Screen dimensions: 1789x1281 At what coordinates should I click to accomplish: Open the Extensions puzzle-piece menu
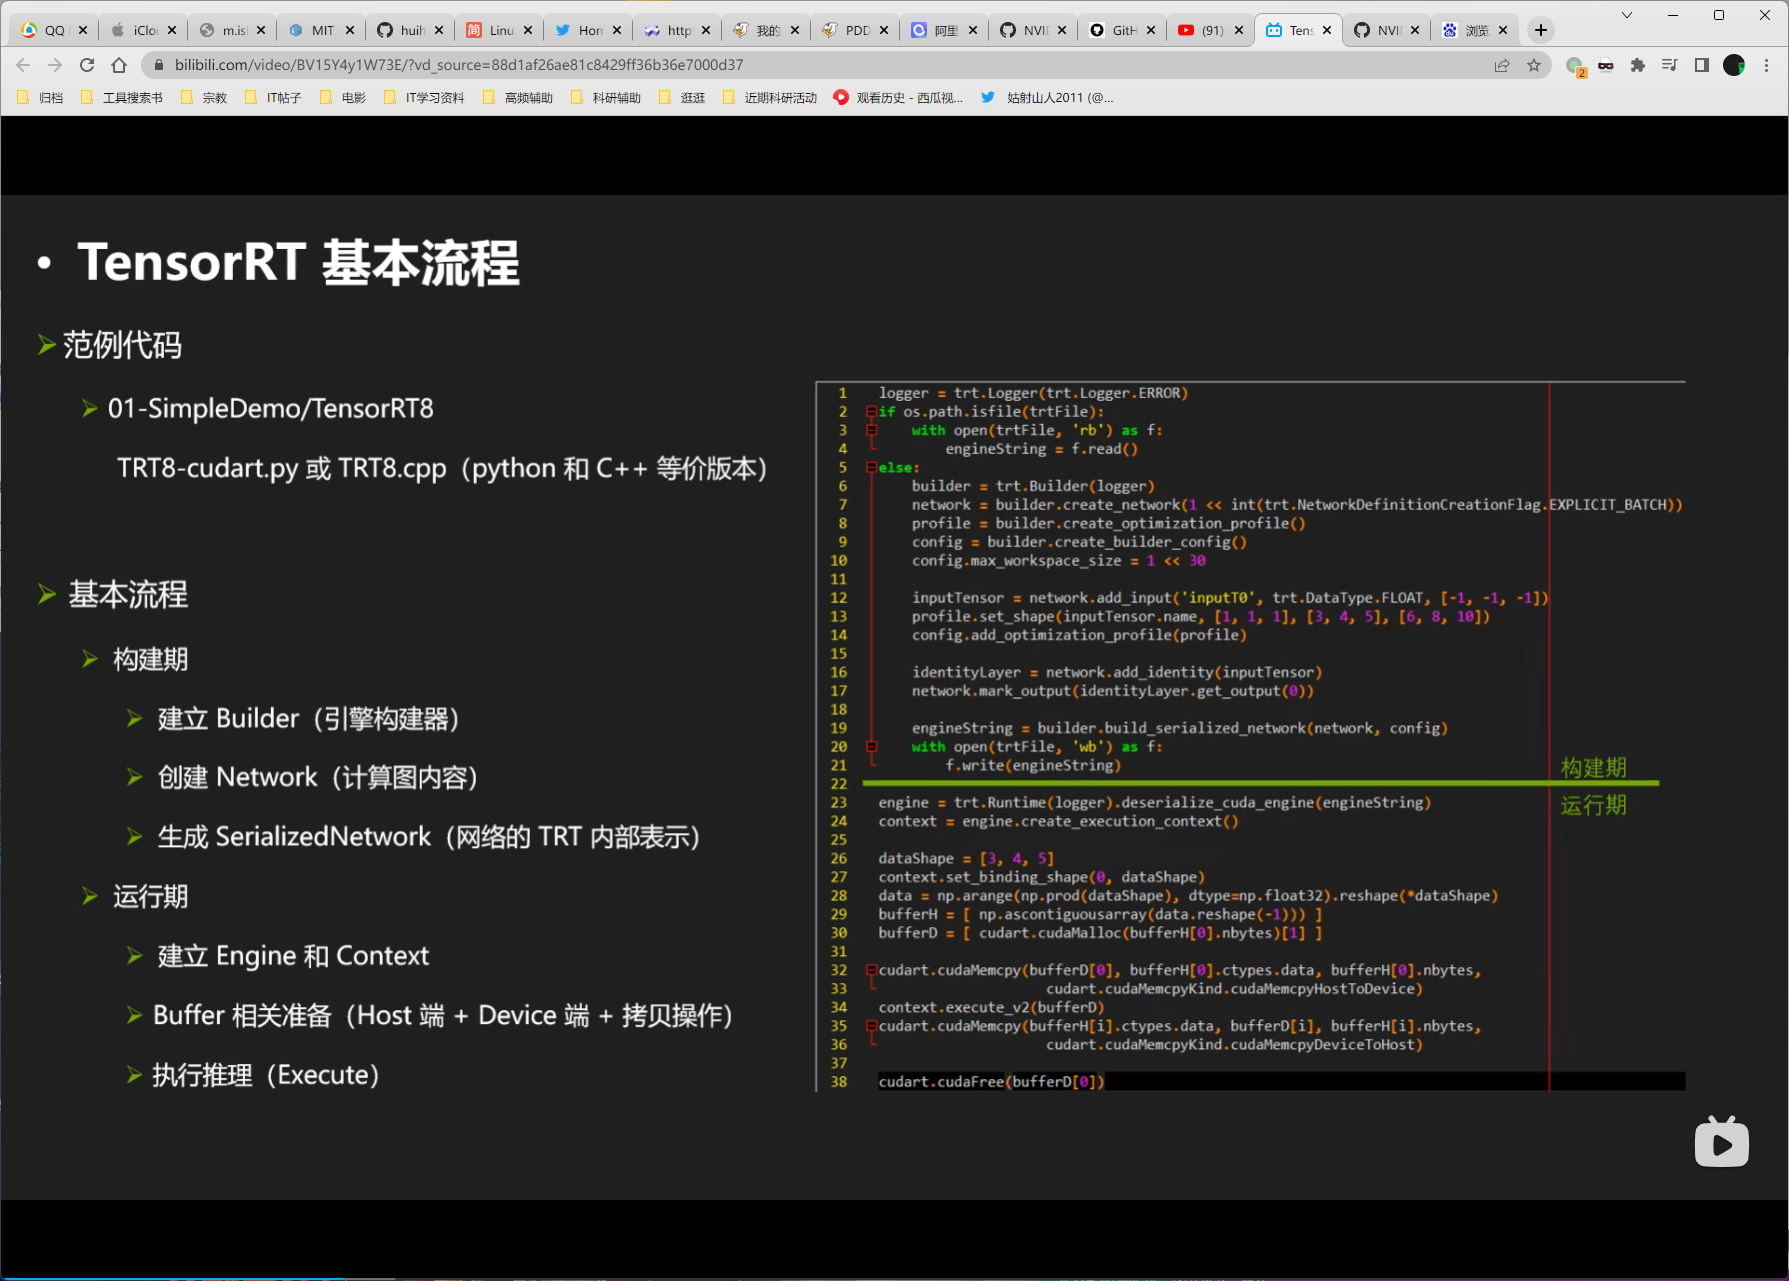[1638, 65]
